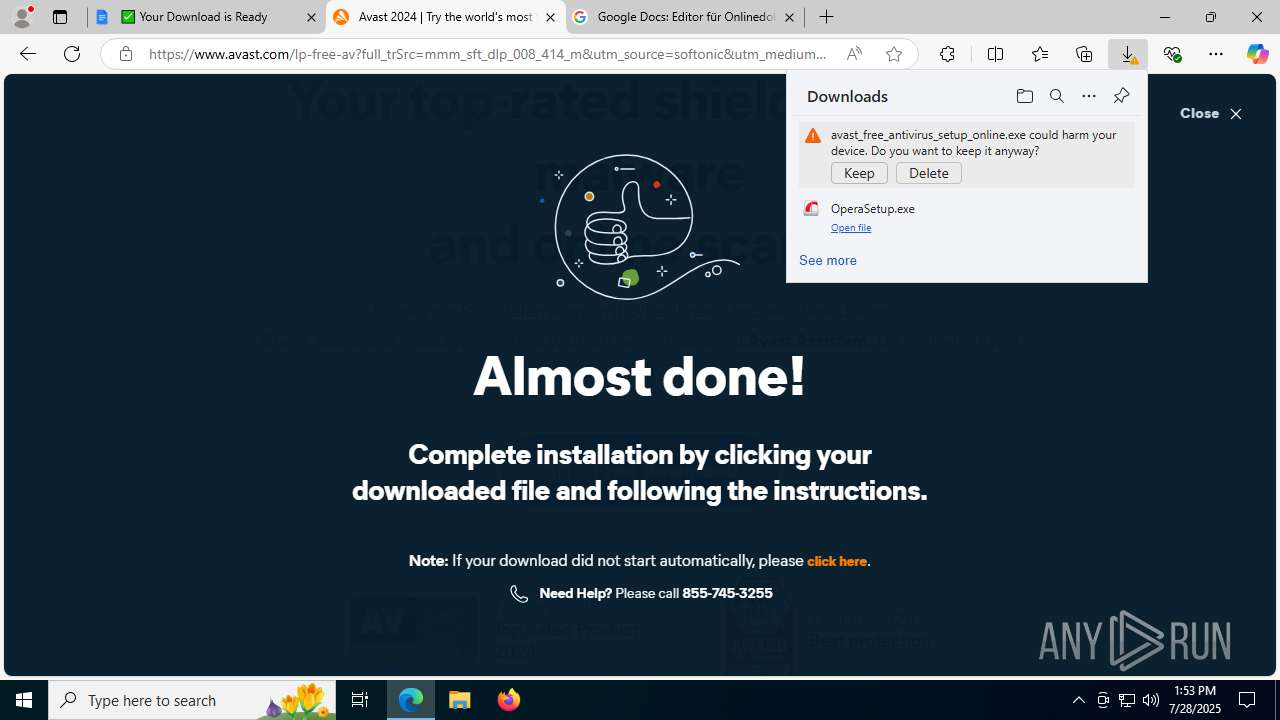Open volume control tray icon
Screen dimensions: 1280x720
click(1151, 700)
